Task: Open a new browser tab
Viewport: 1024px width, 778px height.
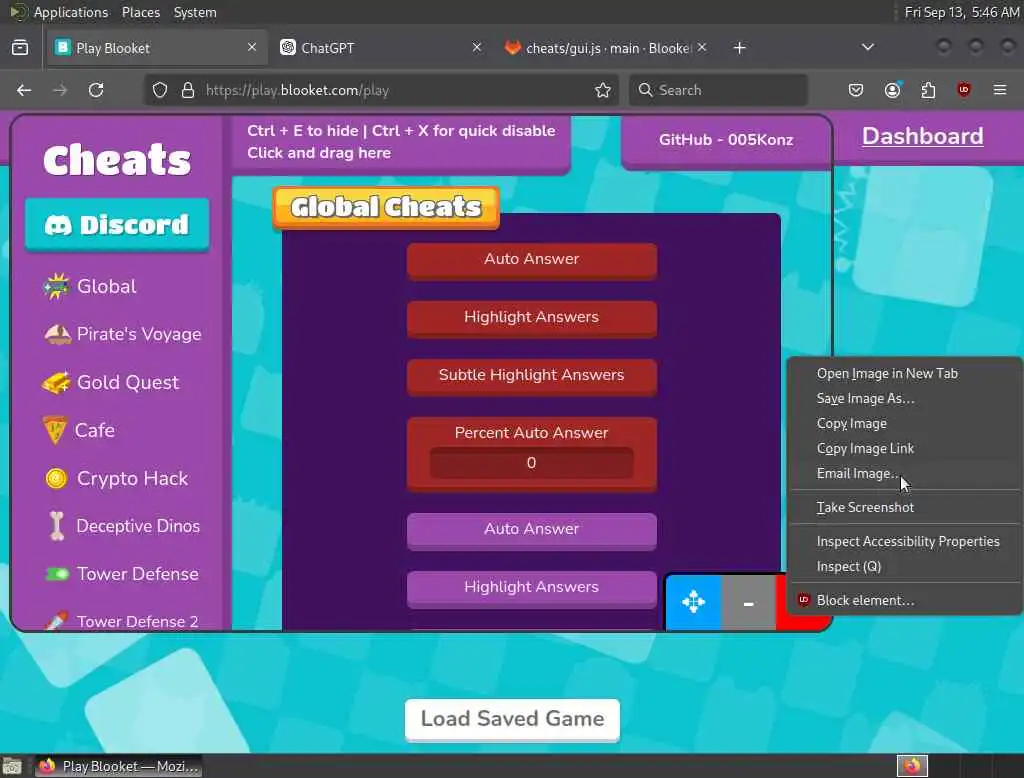Action: [x=739, y=48]
